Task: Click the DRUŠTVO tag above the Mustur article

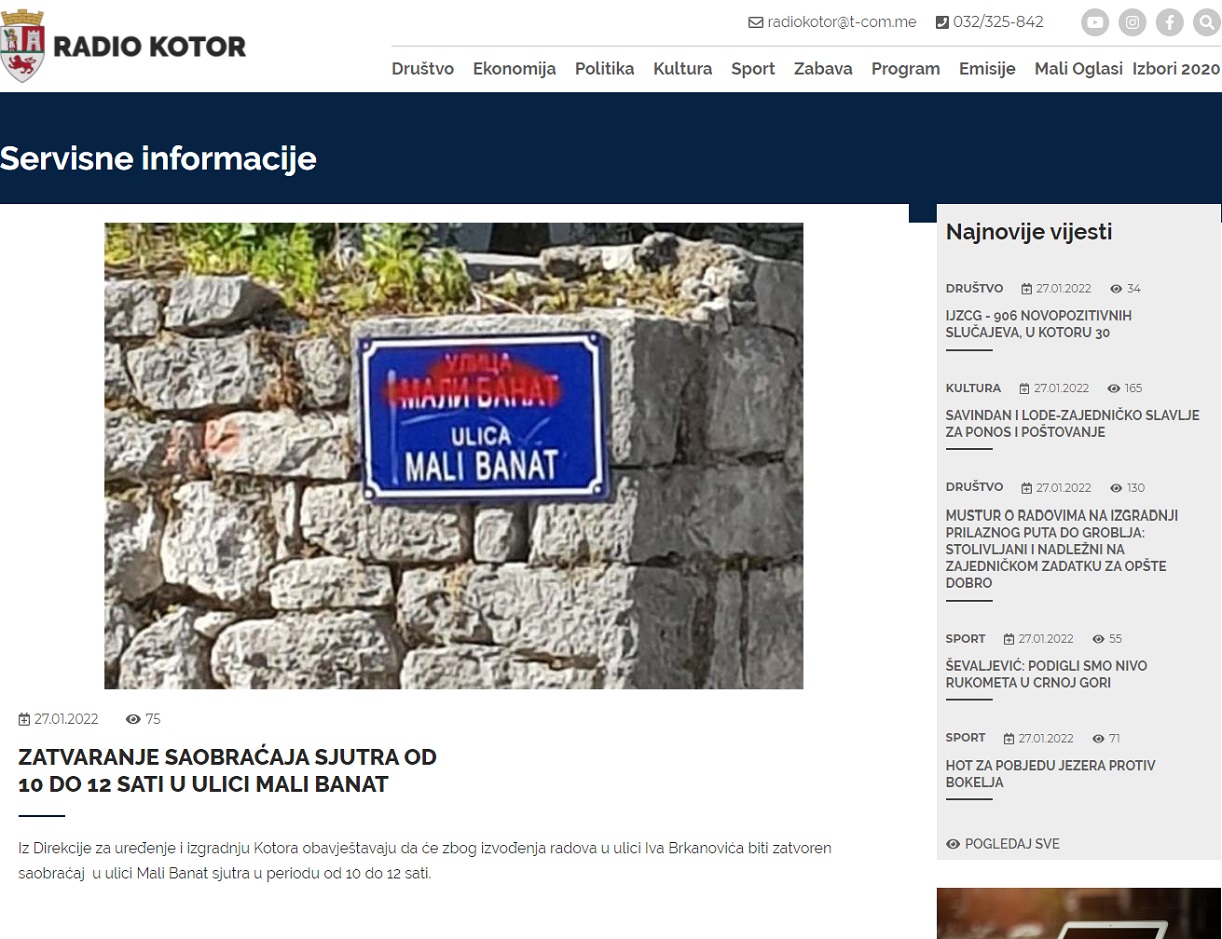Action: click(975, 487)
